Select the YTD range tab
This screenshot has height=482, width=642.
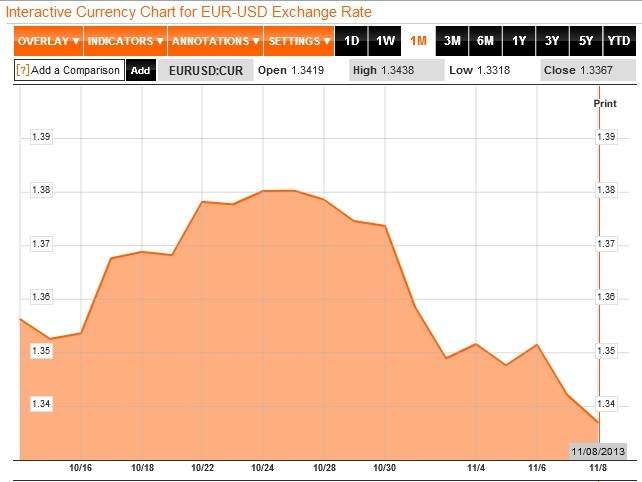point(620,42)
